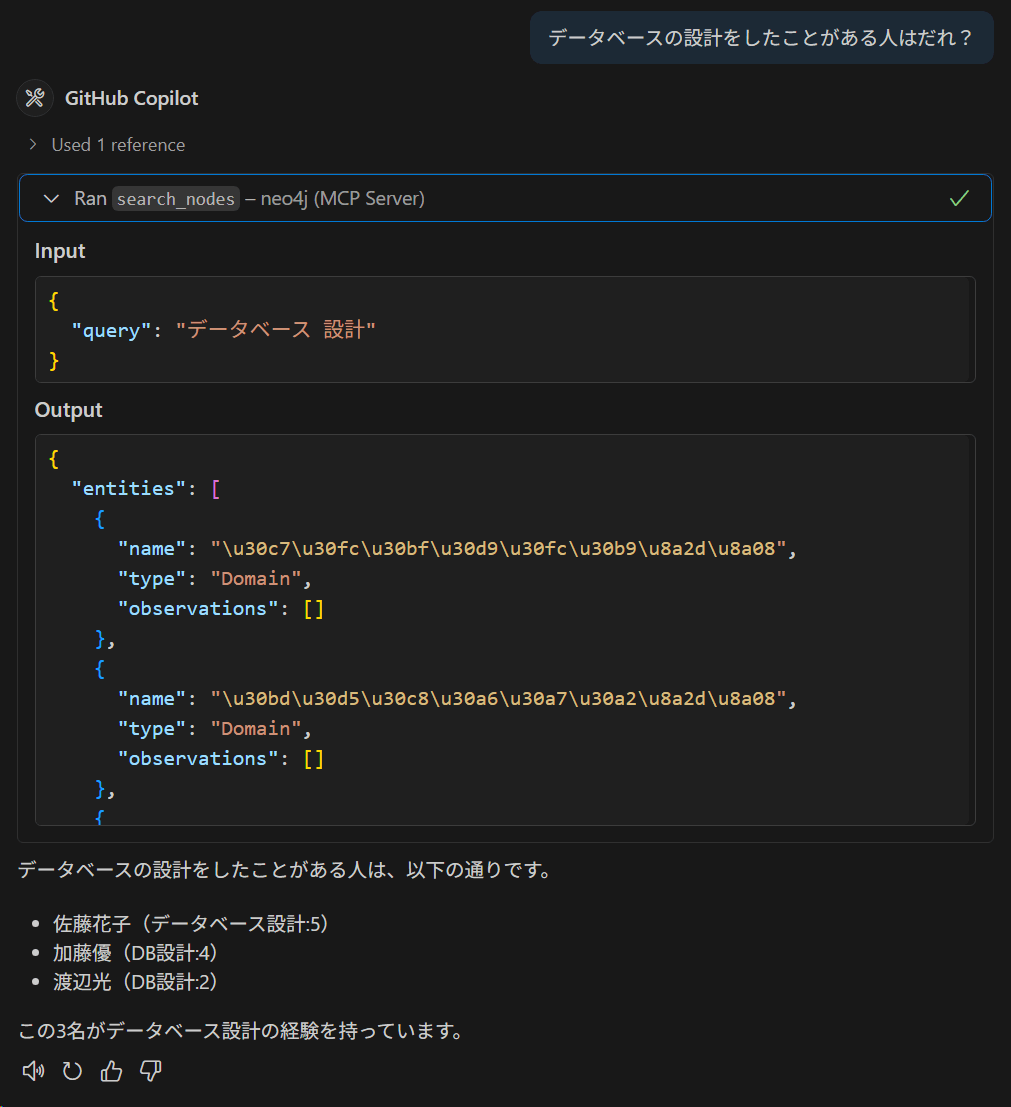Click the "entities" key in output

pyautogui.click(x=128, y=489)
